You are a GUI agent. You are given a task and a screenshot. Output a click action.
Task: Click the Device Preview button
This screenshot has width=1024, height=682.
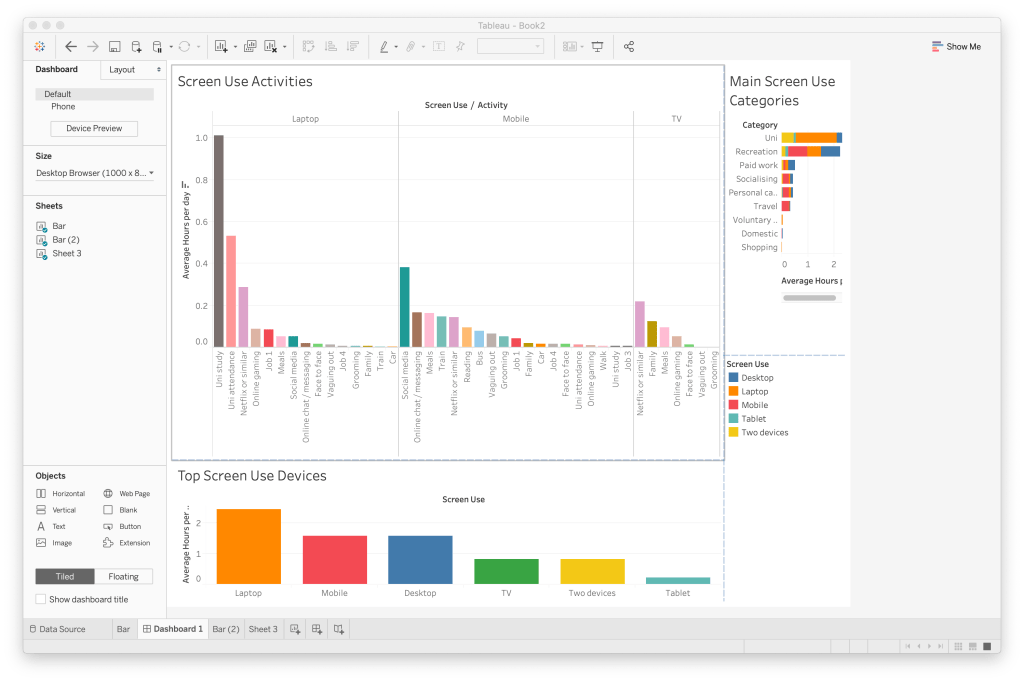94,129
